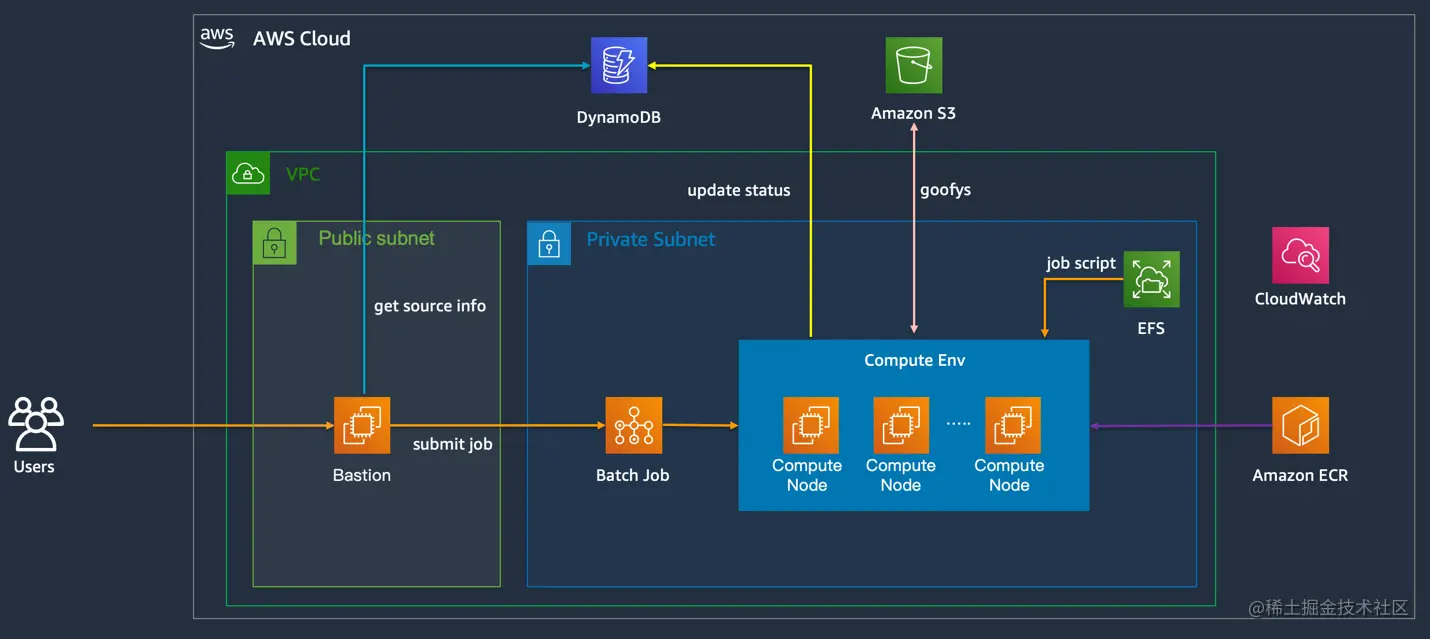Select the last Compute Node icon

(1013, 425)
